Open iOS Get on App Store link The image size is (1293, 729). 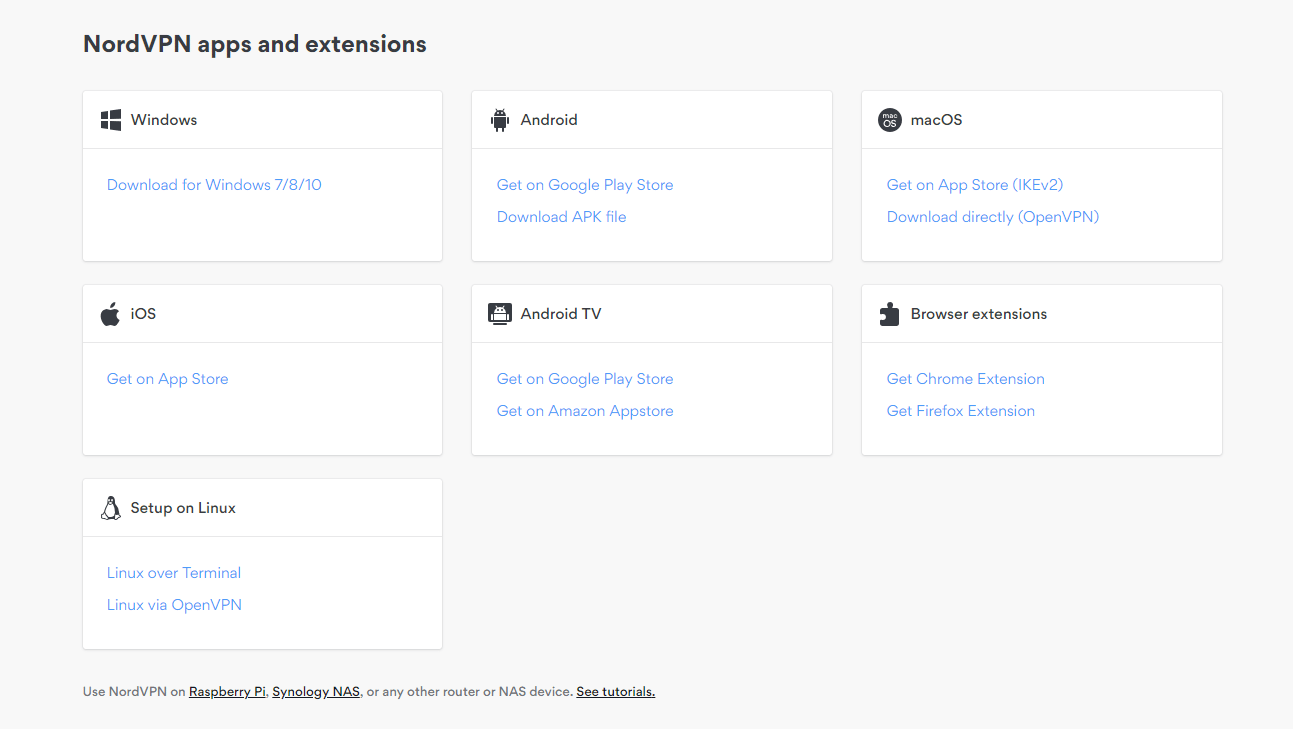[x=168, y=379]
